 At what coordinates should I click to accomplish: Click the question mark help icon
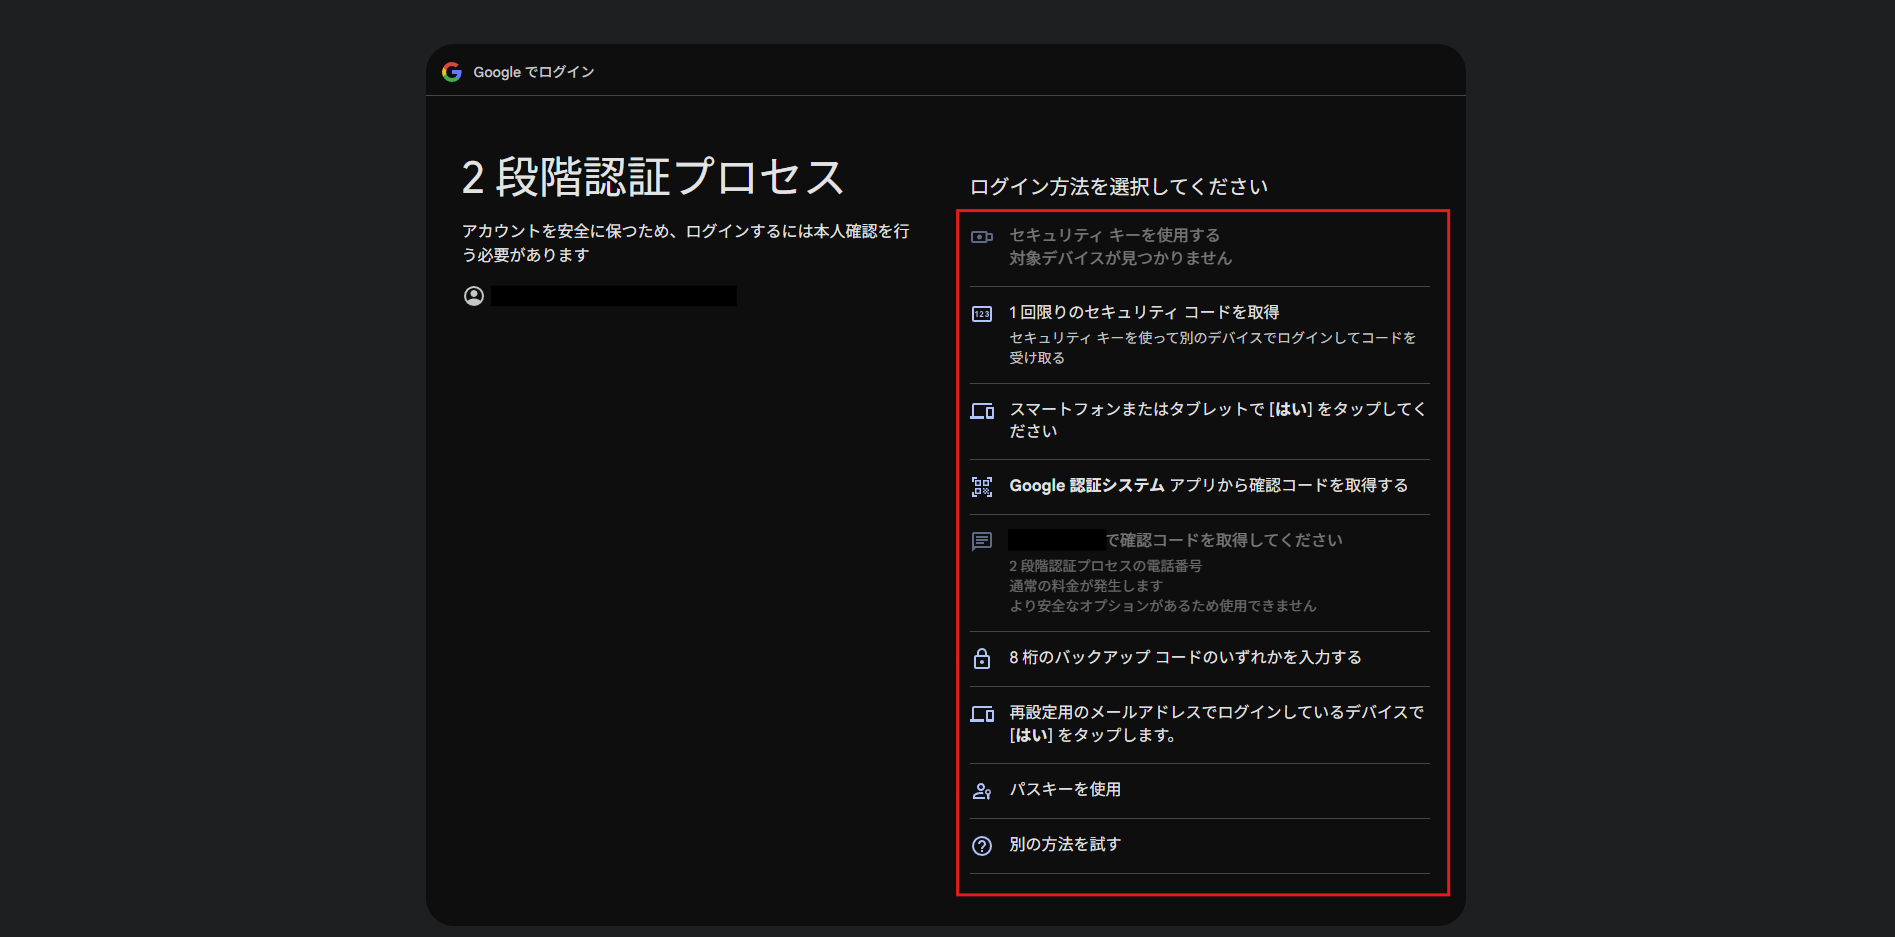tap(982, 846)
